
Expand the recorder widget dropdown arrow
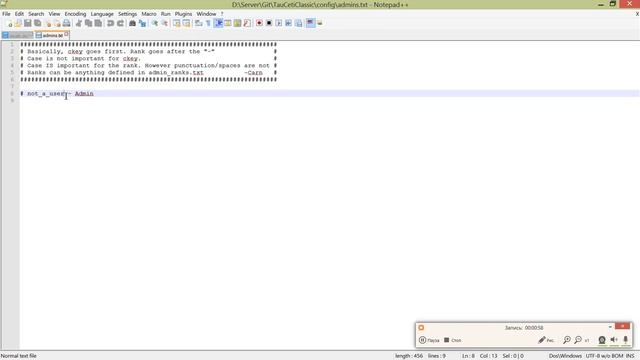click(610, 327)
